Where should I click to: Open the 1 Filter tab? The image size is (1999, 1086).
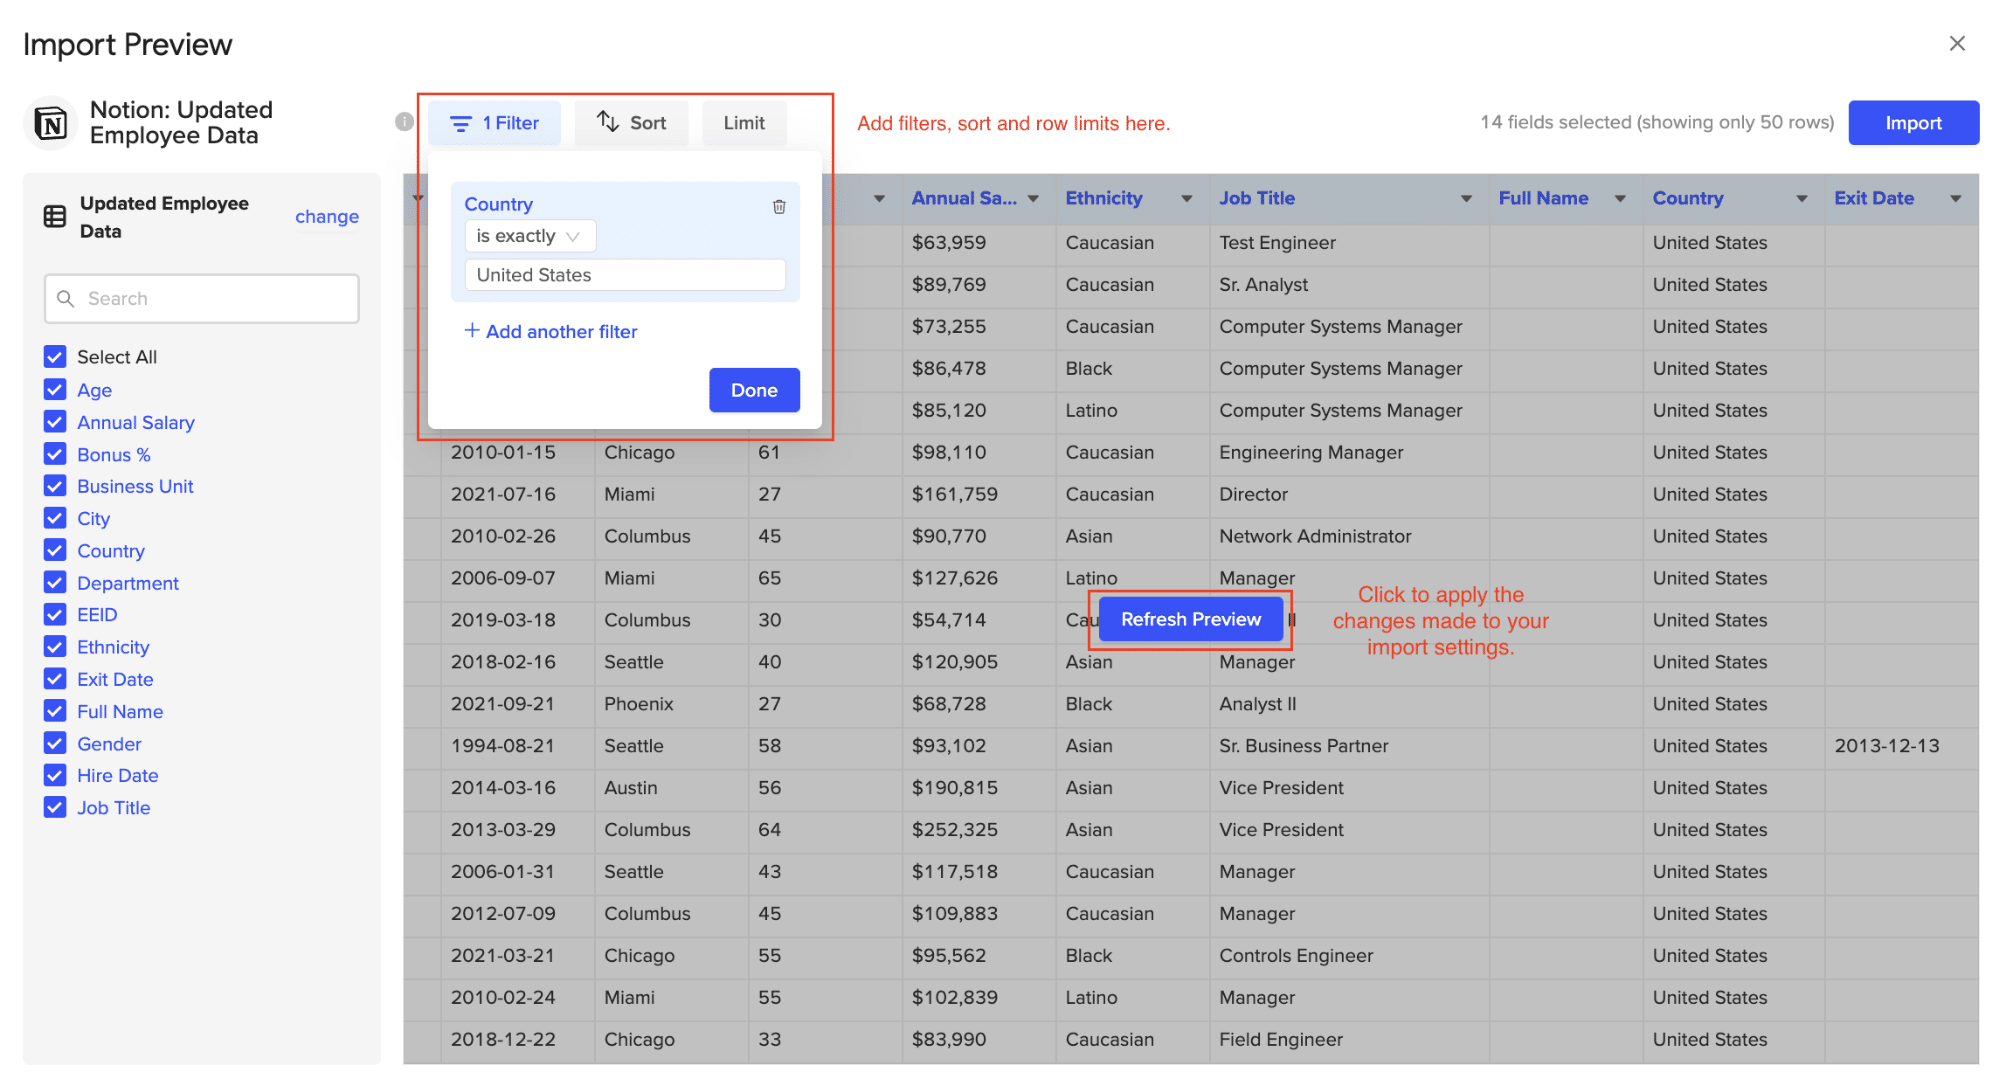coord(495,123)
